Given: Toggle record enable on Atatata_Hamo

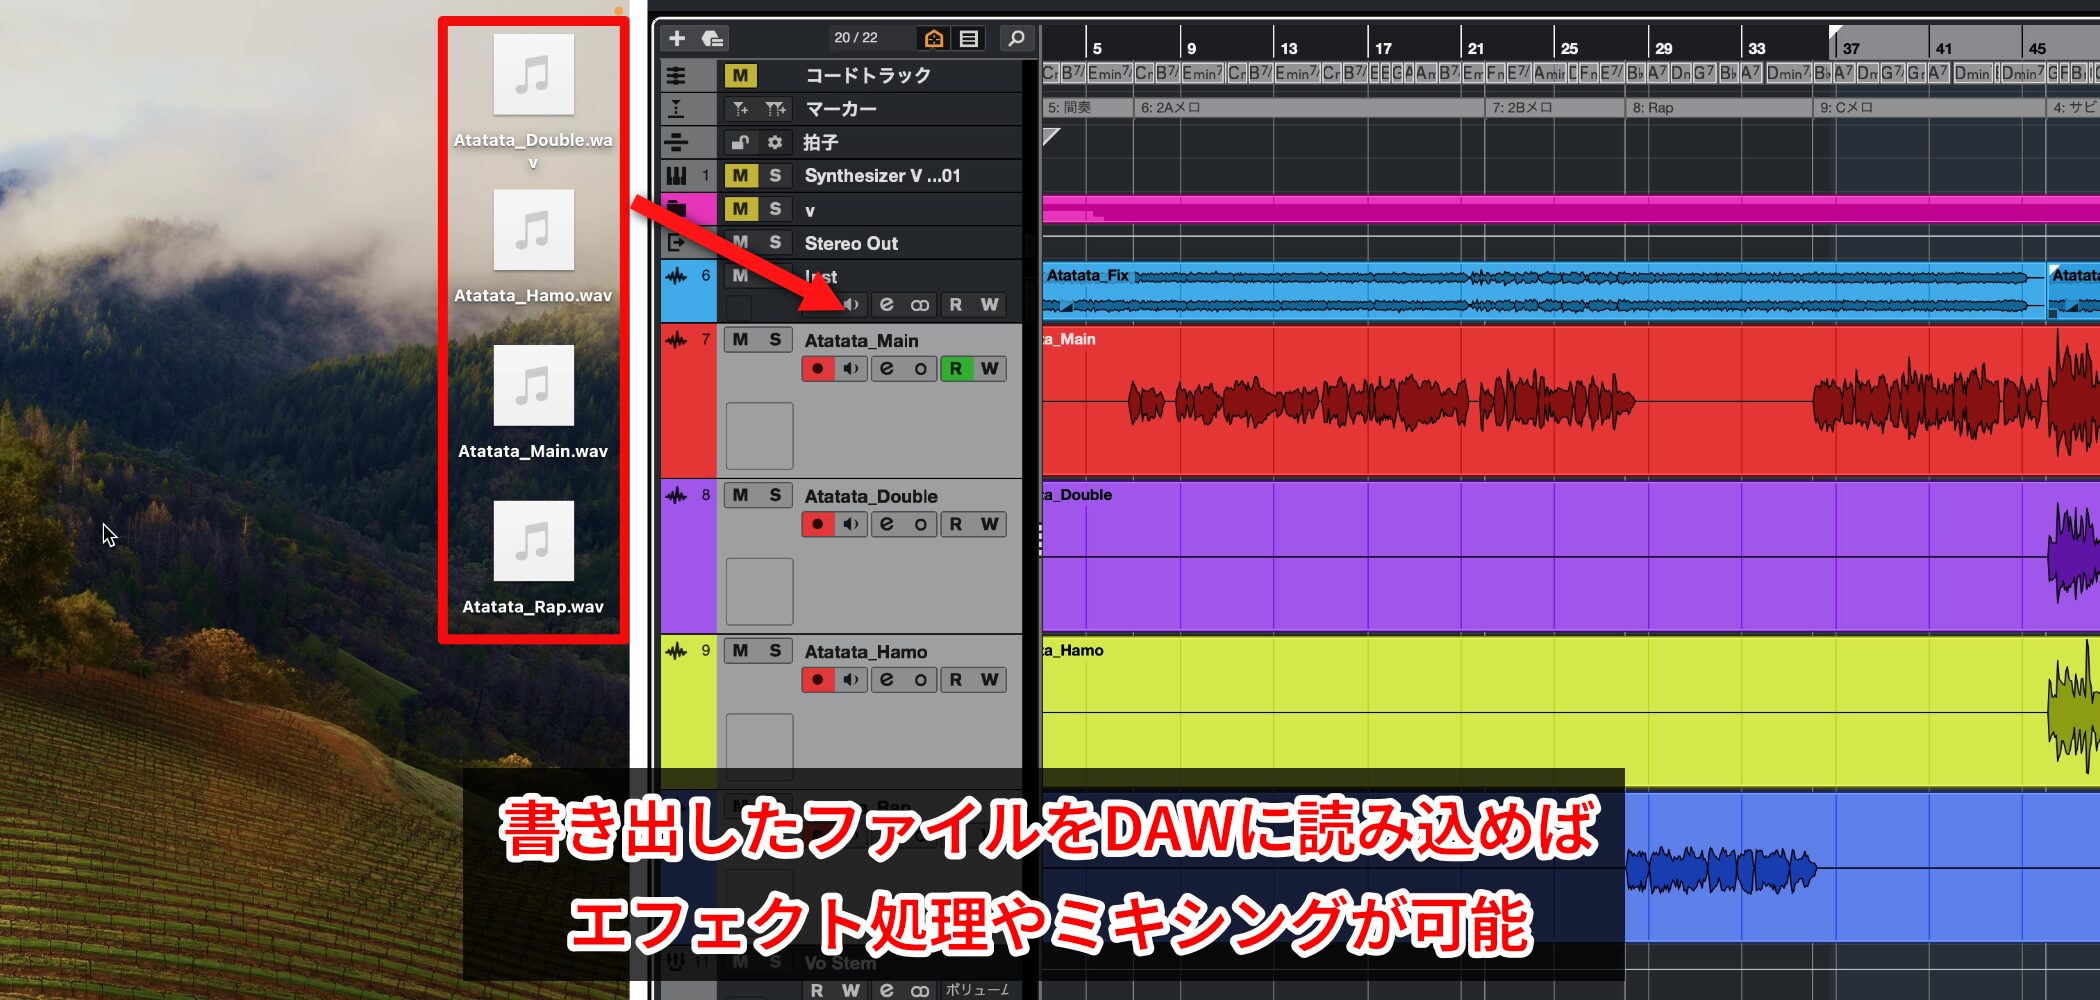Looking at the screenshot, I should tap(818, 680).
